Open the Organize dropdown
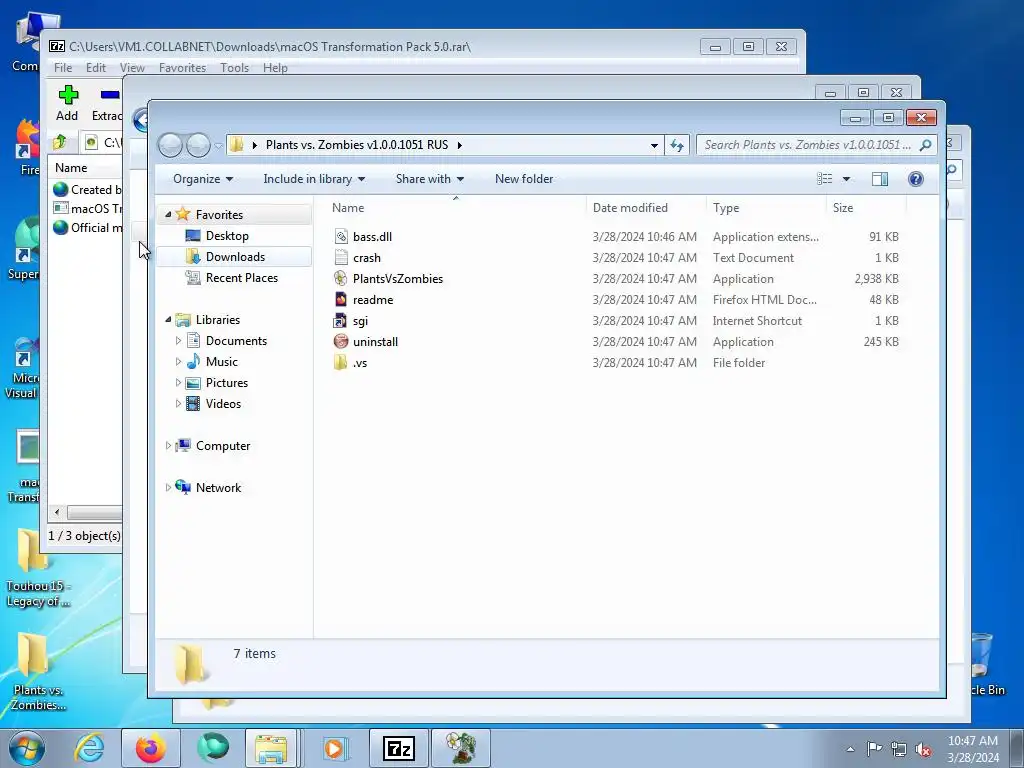This screenshot has width=1024, height=768. pyautogui.click(x=202, y=179)
